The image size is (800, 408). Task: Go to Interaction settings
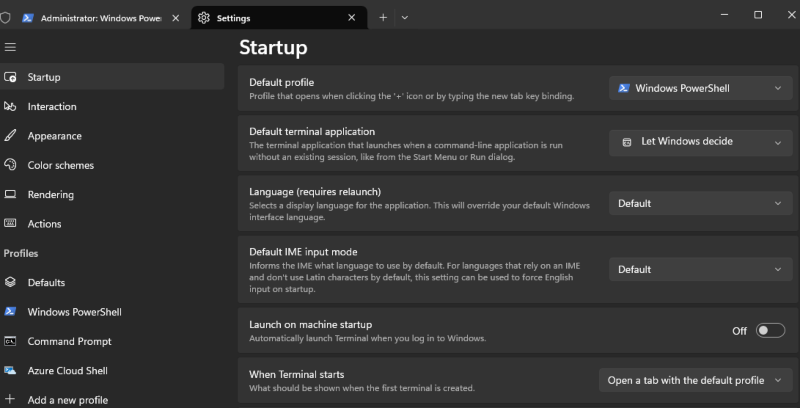click(x=112, y=106)
